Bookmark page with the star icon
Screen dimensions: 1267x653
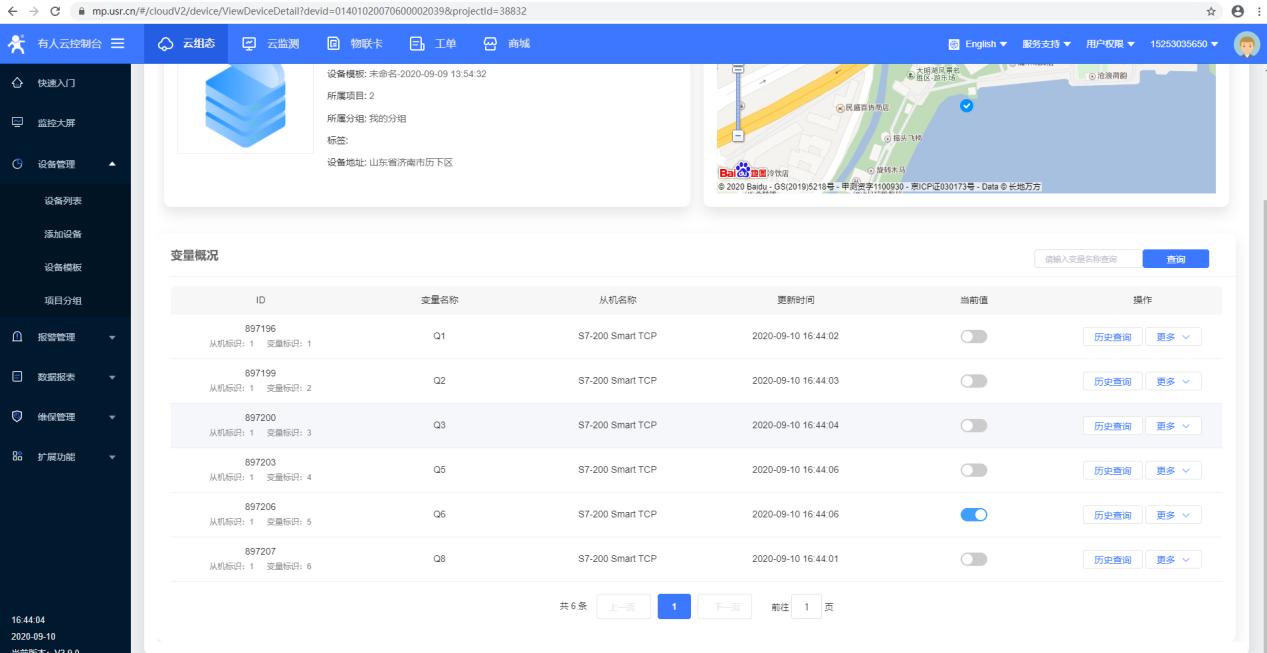tap(1211, 11)
